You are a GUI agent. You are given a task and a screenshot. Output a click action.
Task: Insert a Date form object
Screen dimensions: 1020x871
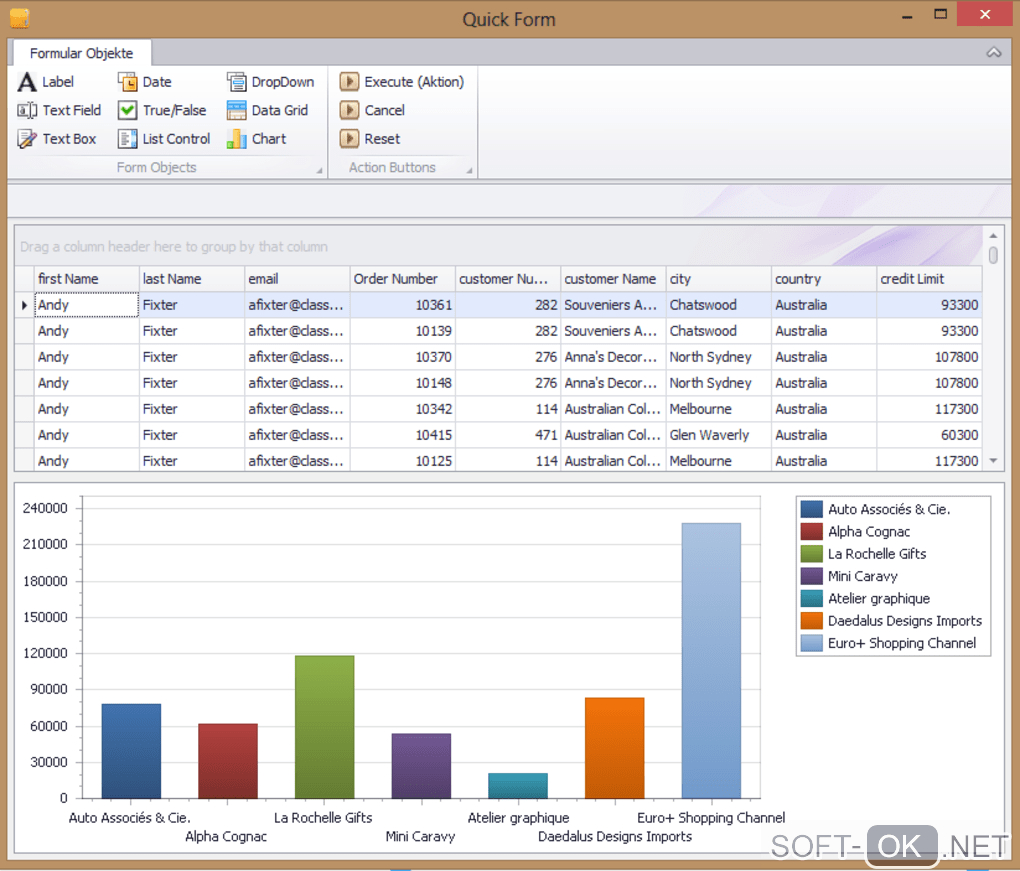coord(127,82)
